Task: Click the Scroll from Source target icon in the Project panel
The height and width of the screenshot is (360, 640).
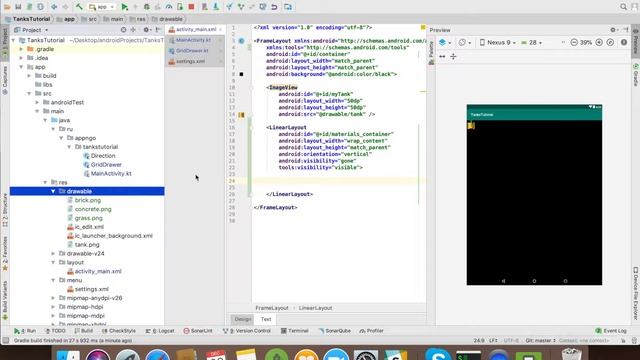Action: pos(123,30)
